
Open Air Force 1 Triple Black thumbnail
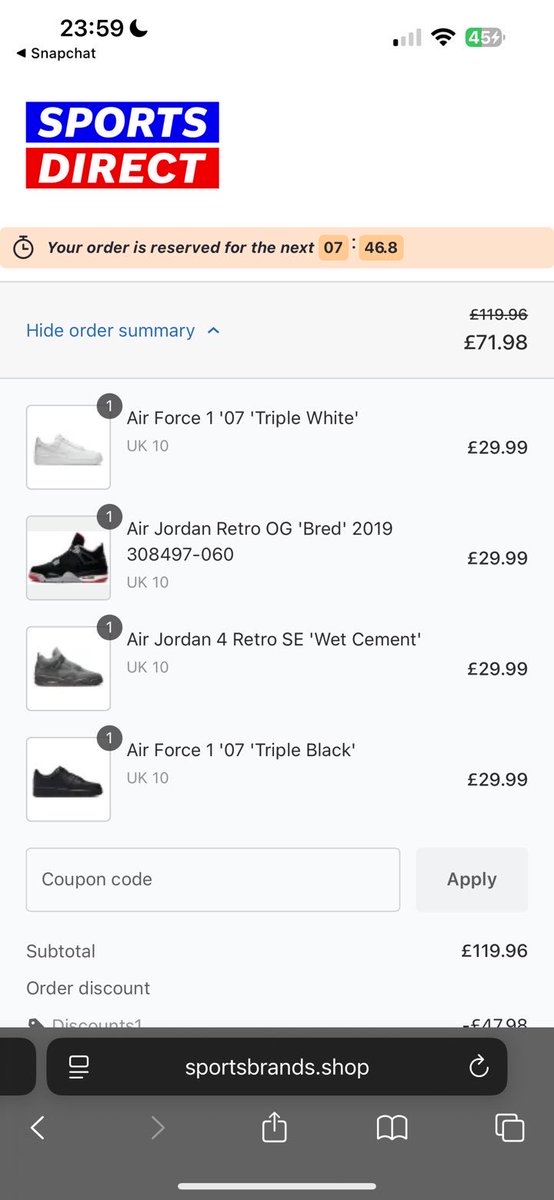pos(68,779)
